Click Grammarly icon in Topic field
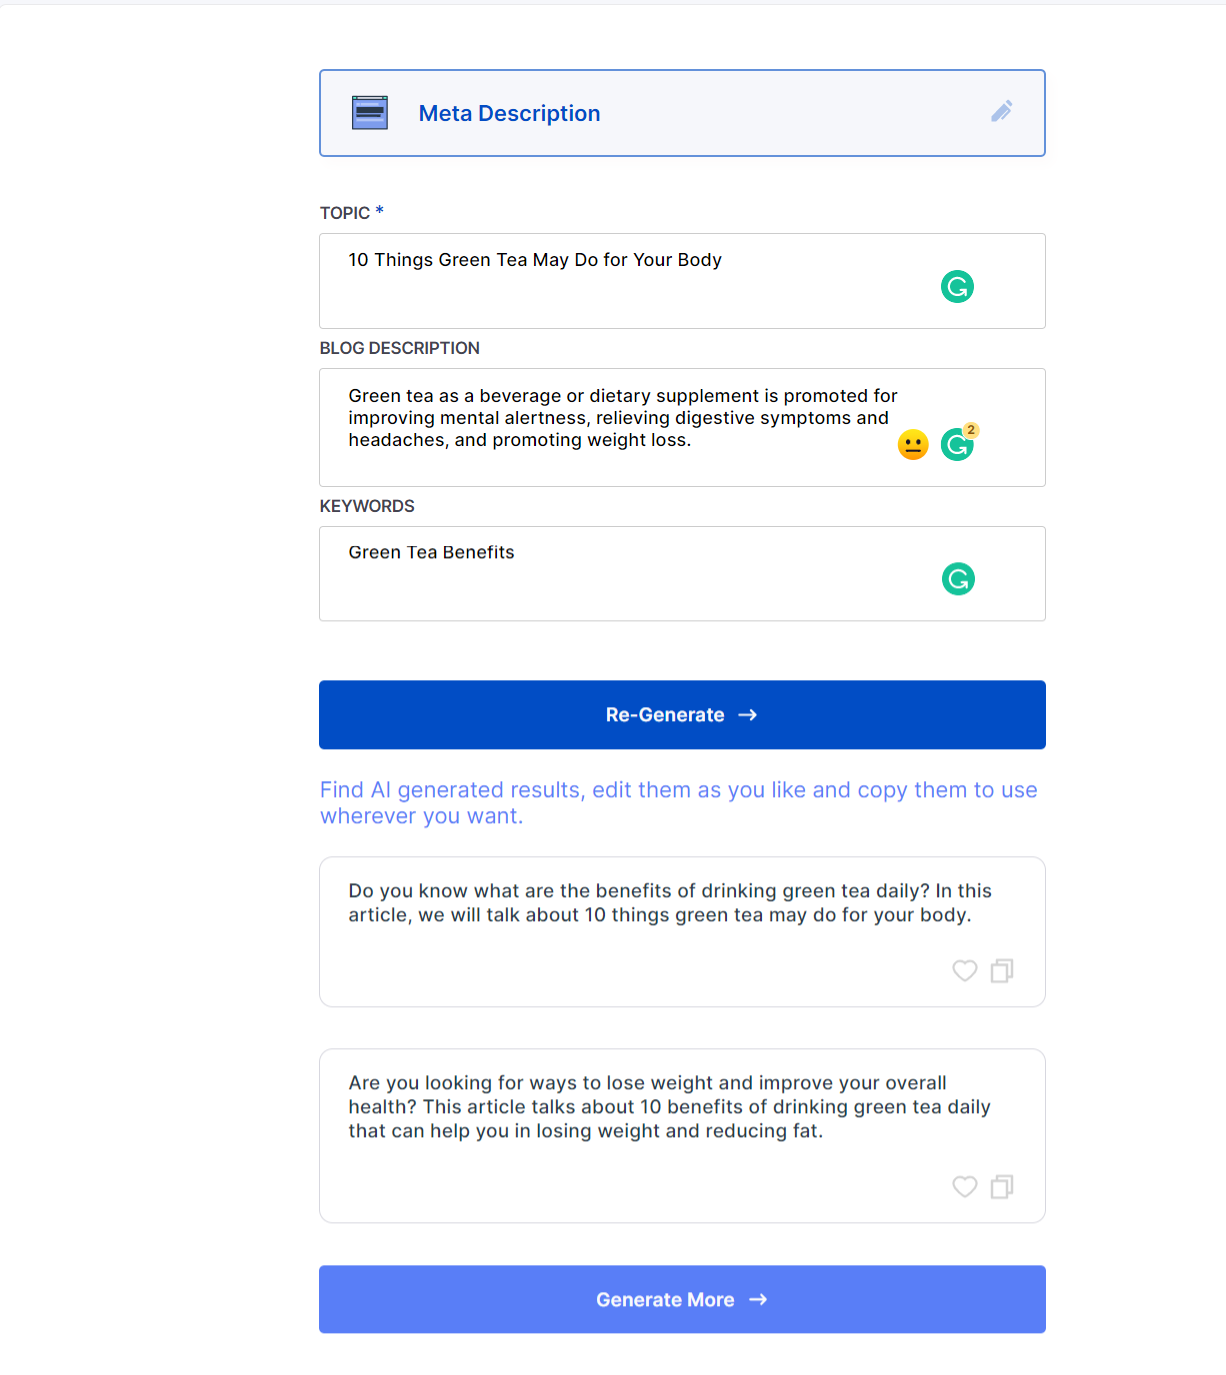This screenshot has width=1226, height=1375. click(x=957, y=287)
